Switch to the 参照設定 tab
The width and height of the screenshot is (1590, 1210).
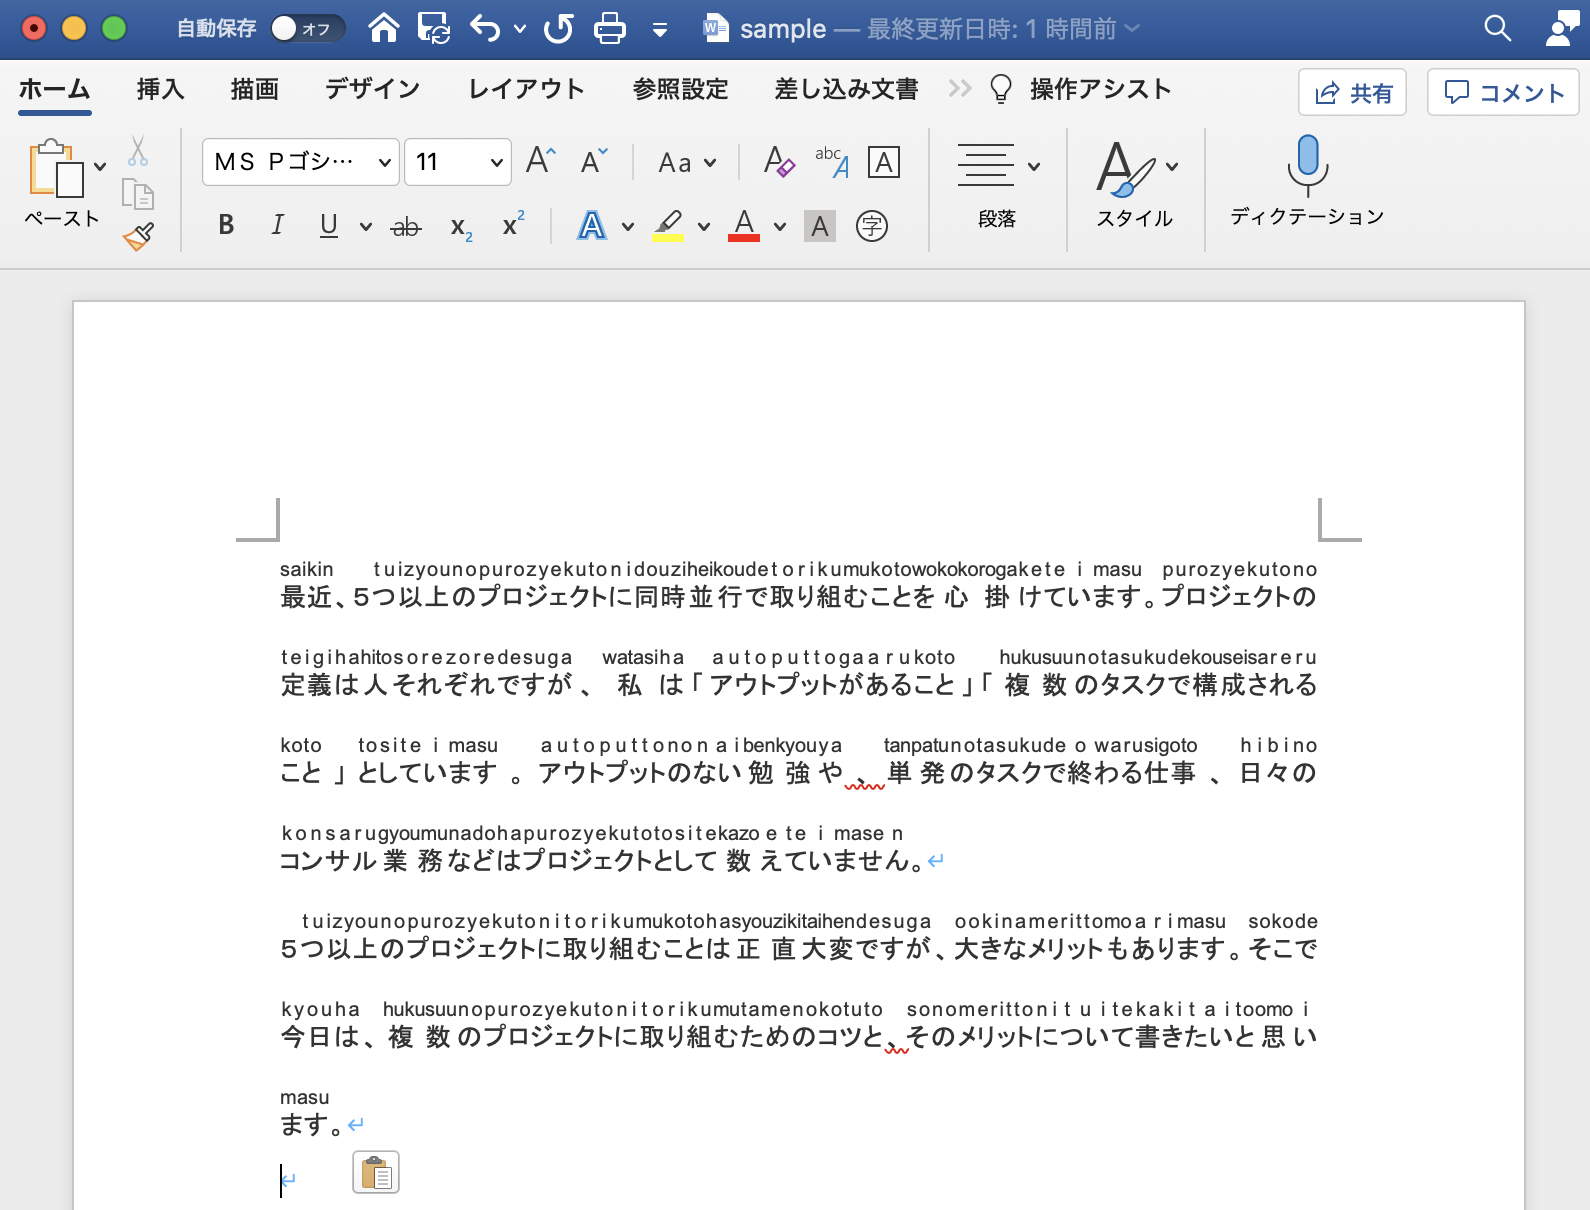681,89
